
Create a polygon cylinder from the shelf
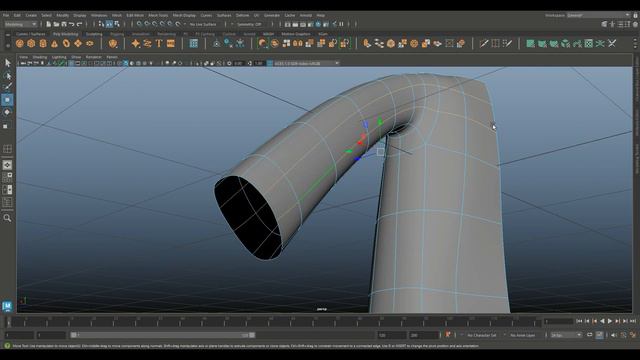pyautogui.click(x=43, y=43)
